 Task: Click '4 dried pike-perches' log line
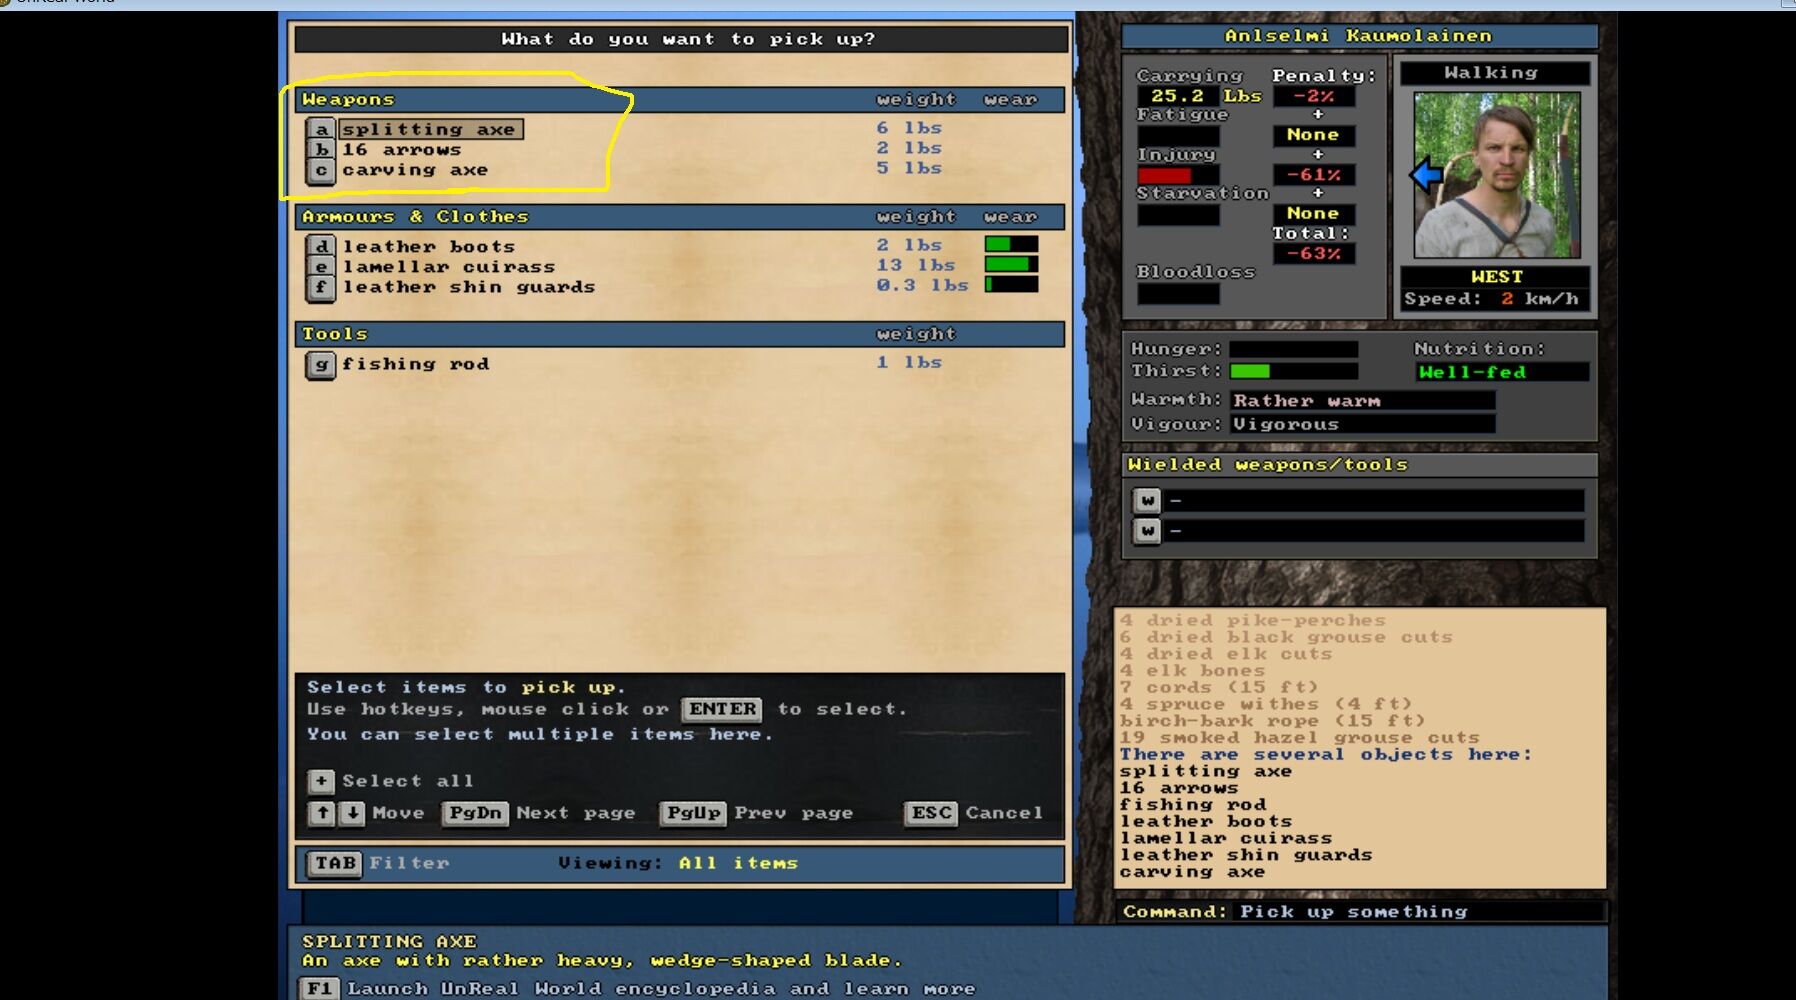point(1252,620)
